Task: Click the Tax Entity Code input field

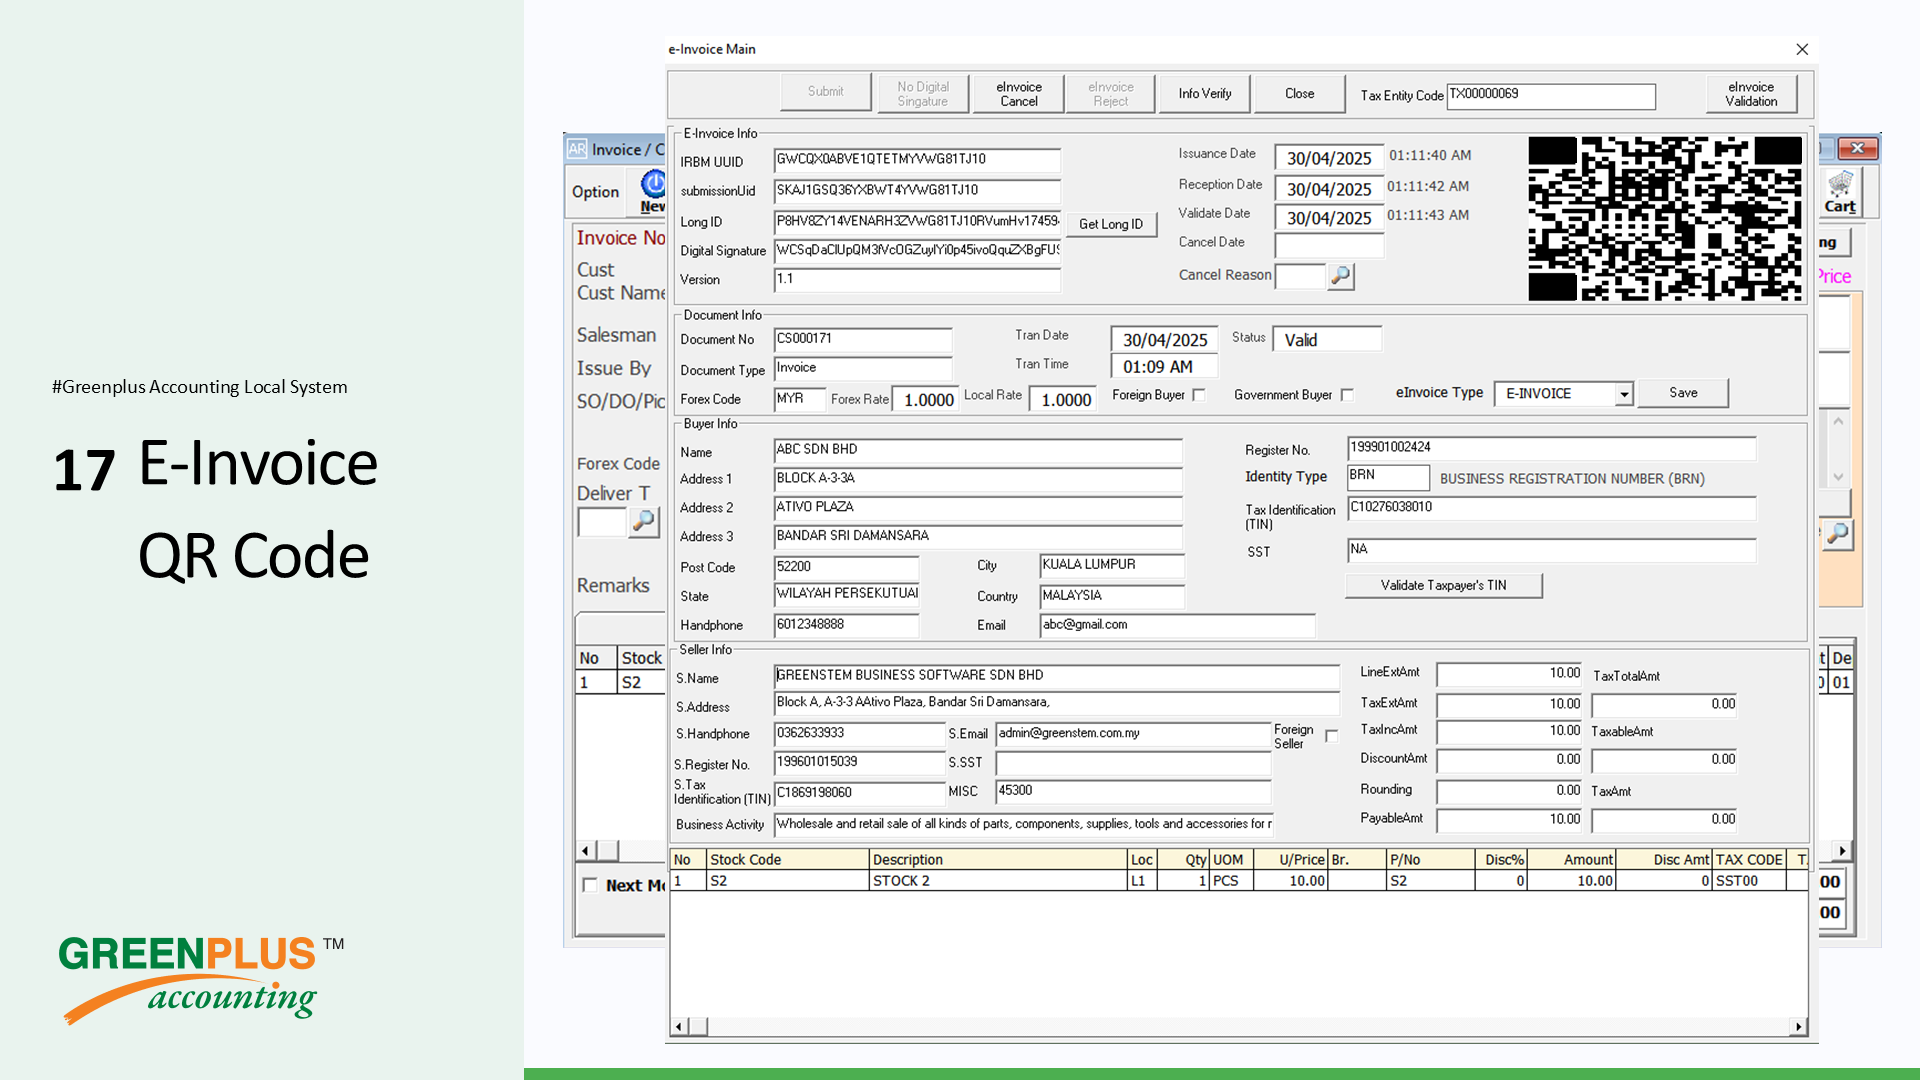Action: (1551, 95)
